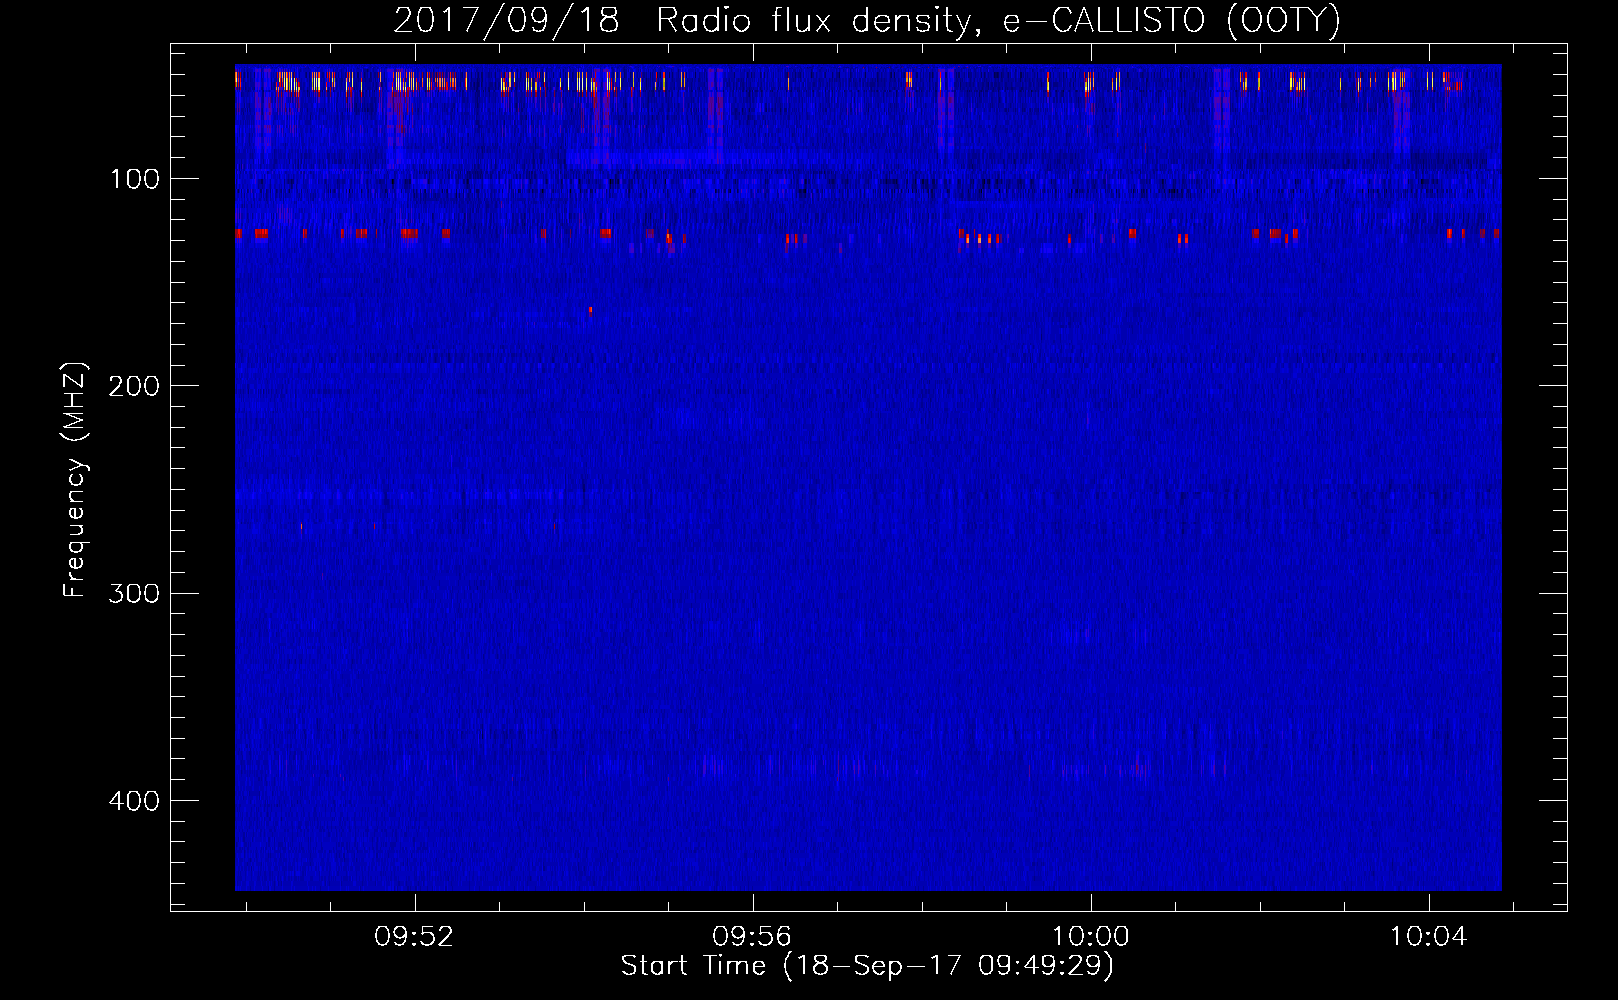1618x1000 pixels.
Task: Click the '400' frequency tick label
Action: point(134,801)
